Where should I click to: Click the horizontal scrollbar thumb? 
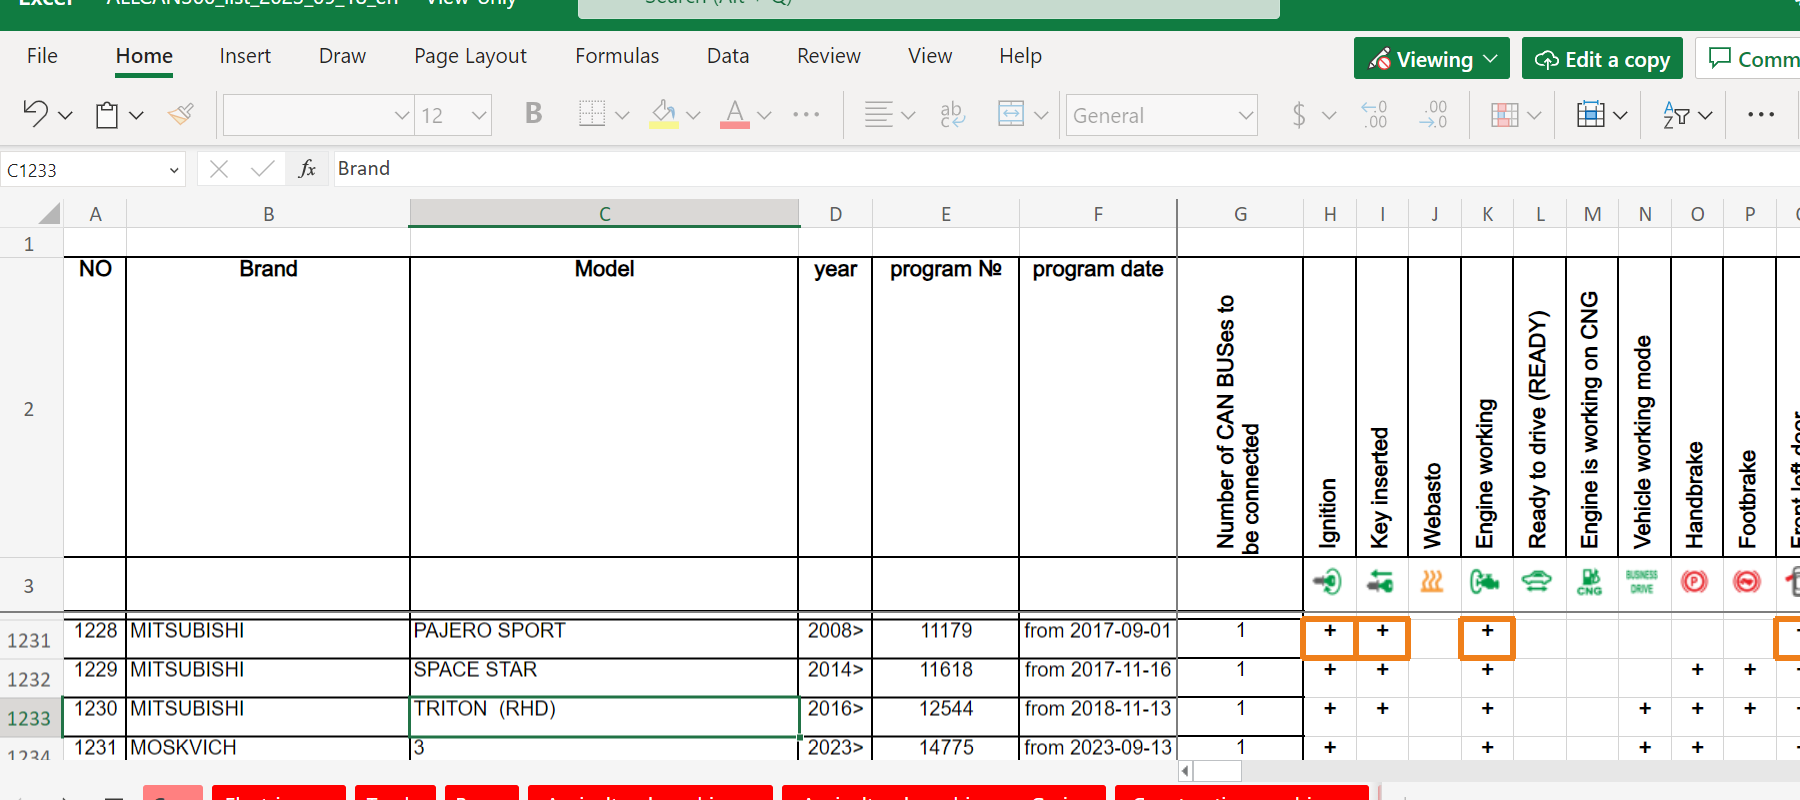pyautogui.click(x=1218, y=771)
